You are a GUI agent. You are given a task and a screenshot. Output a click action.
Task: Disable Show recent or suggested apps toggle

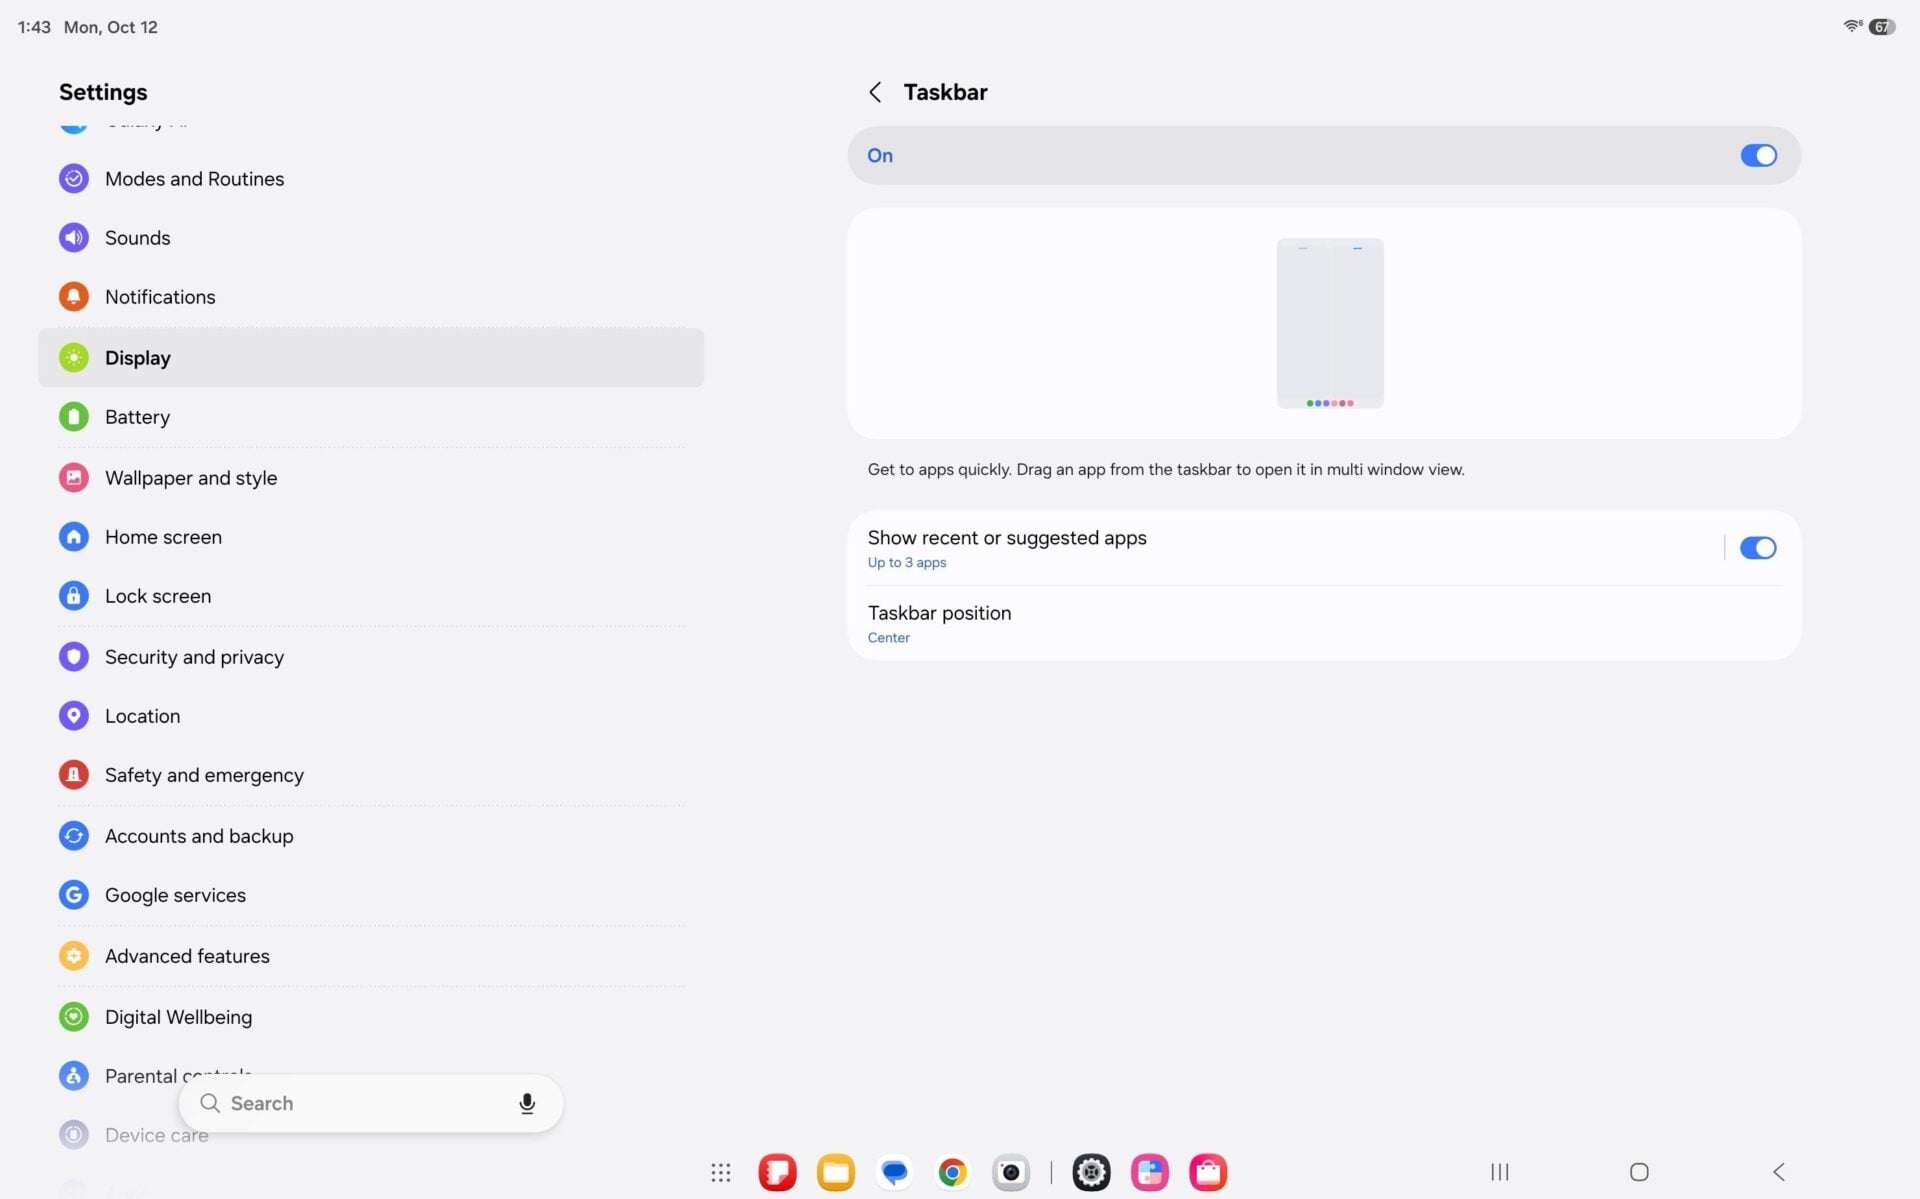(1757, 548)
